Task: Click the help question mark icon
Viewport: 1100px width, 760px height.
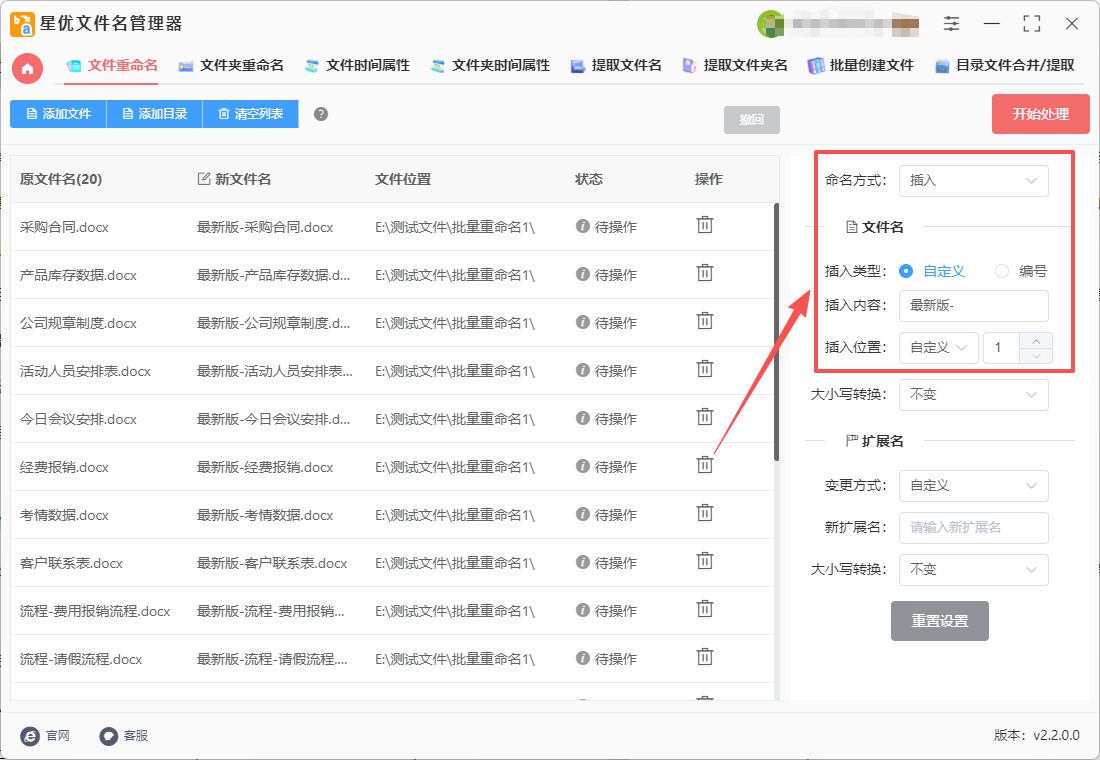Action: click(321, 114)
